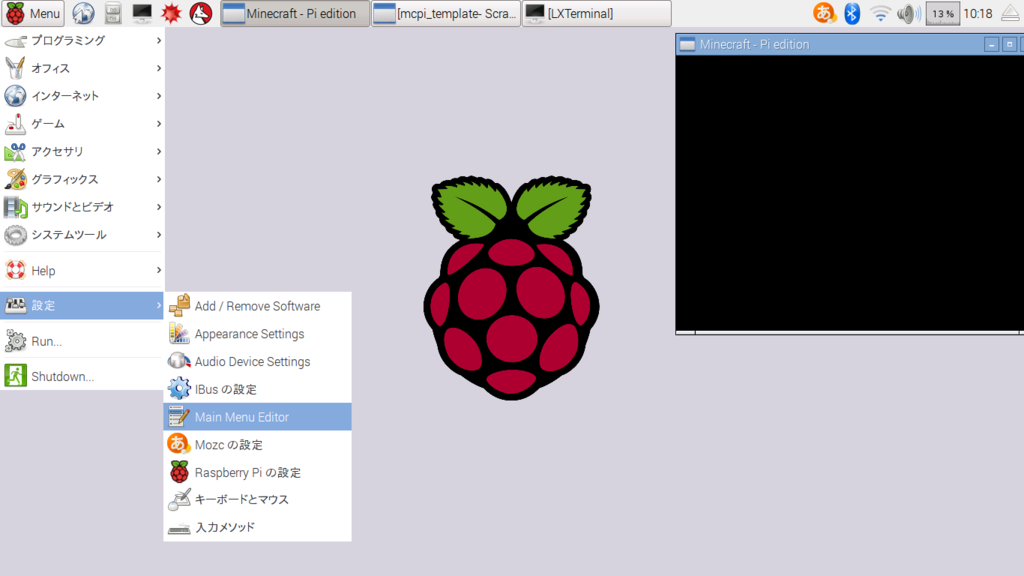Click the gears icon beside Run...
The image size is (1024, 576).
click(15, 341)
